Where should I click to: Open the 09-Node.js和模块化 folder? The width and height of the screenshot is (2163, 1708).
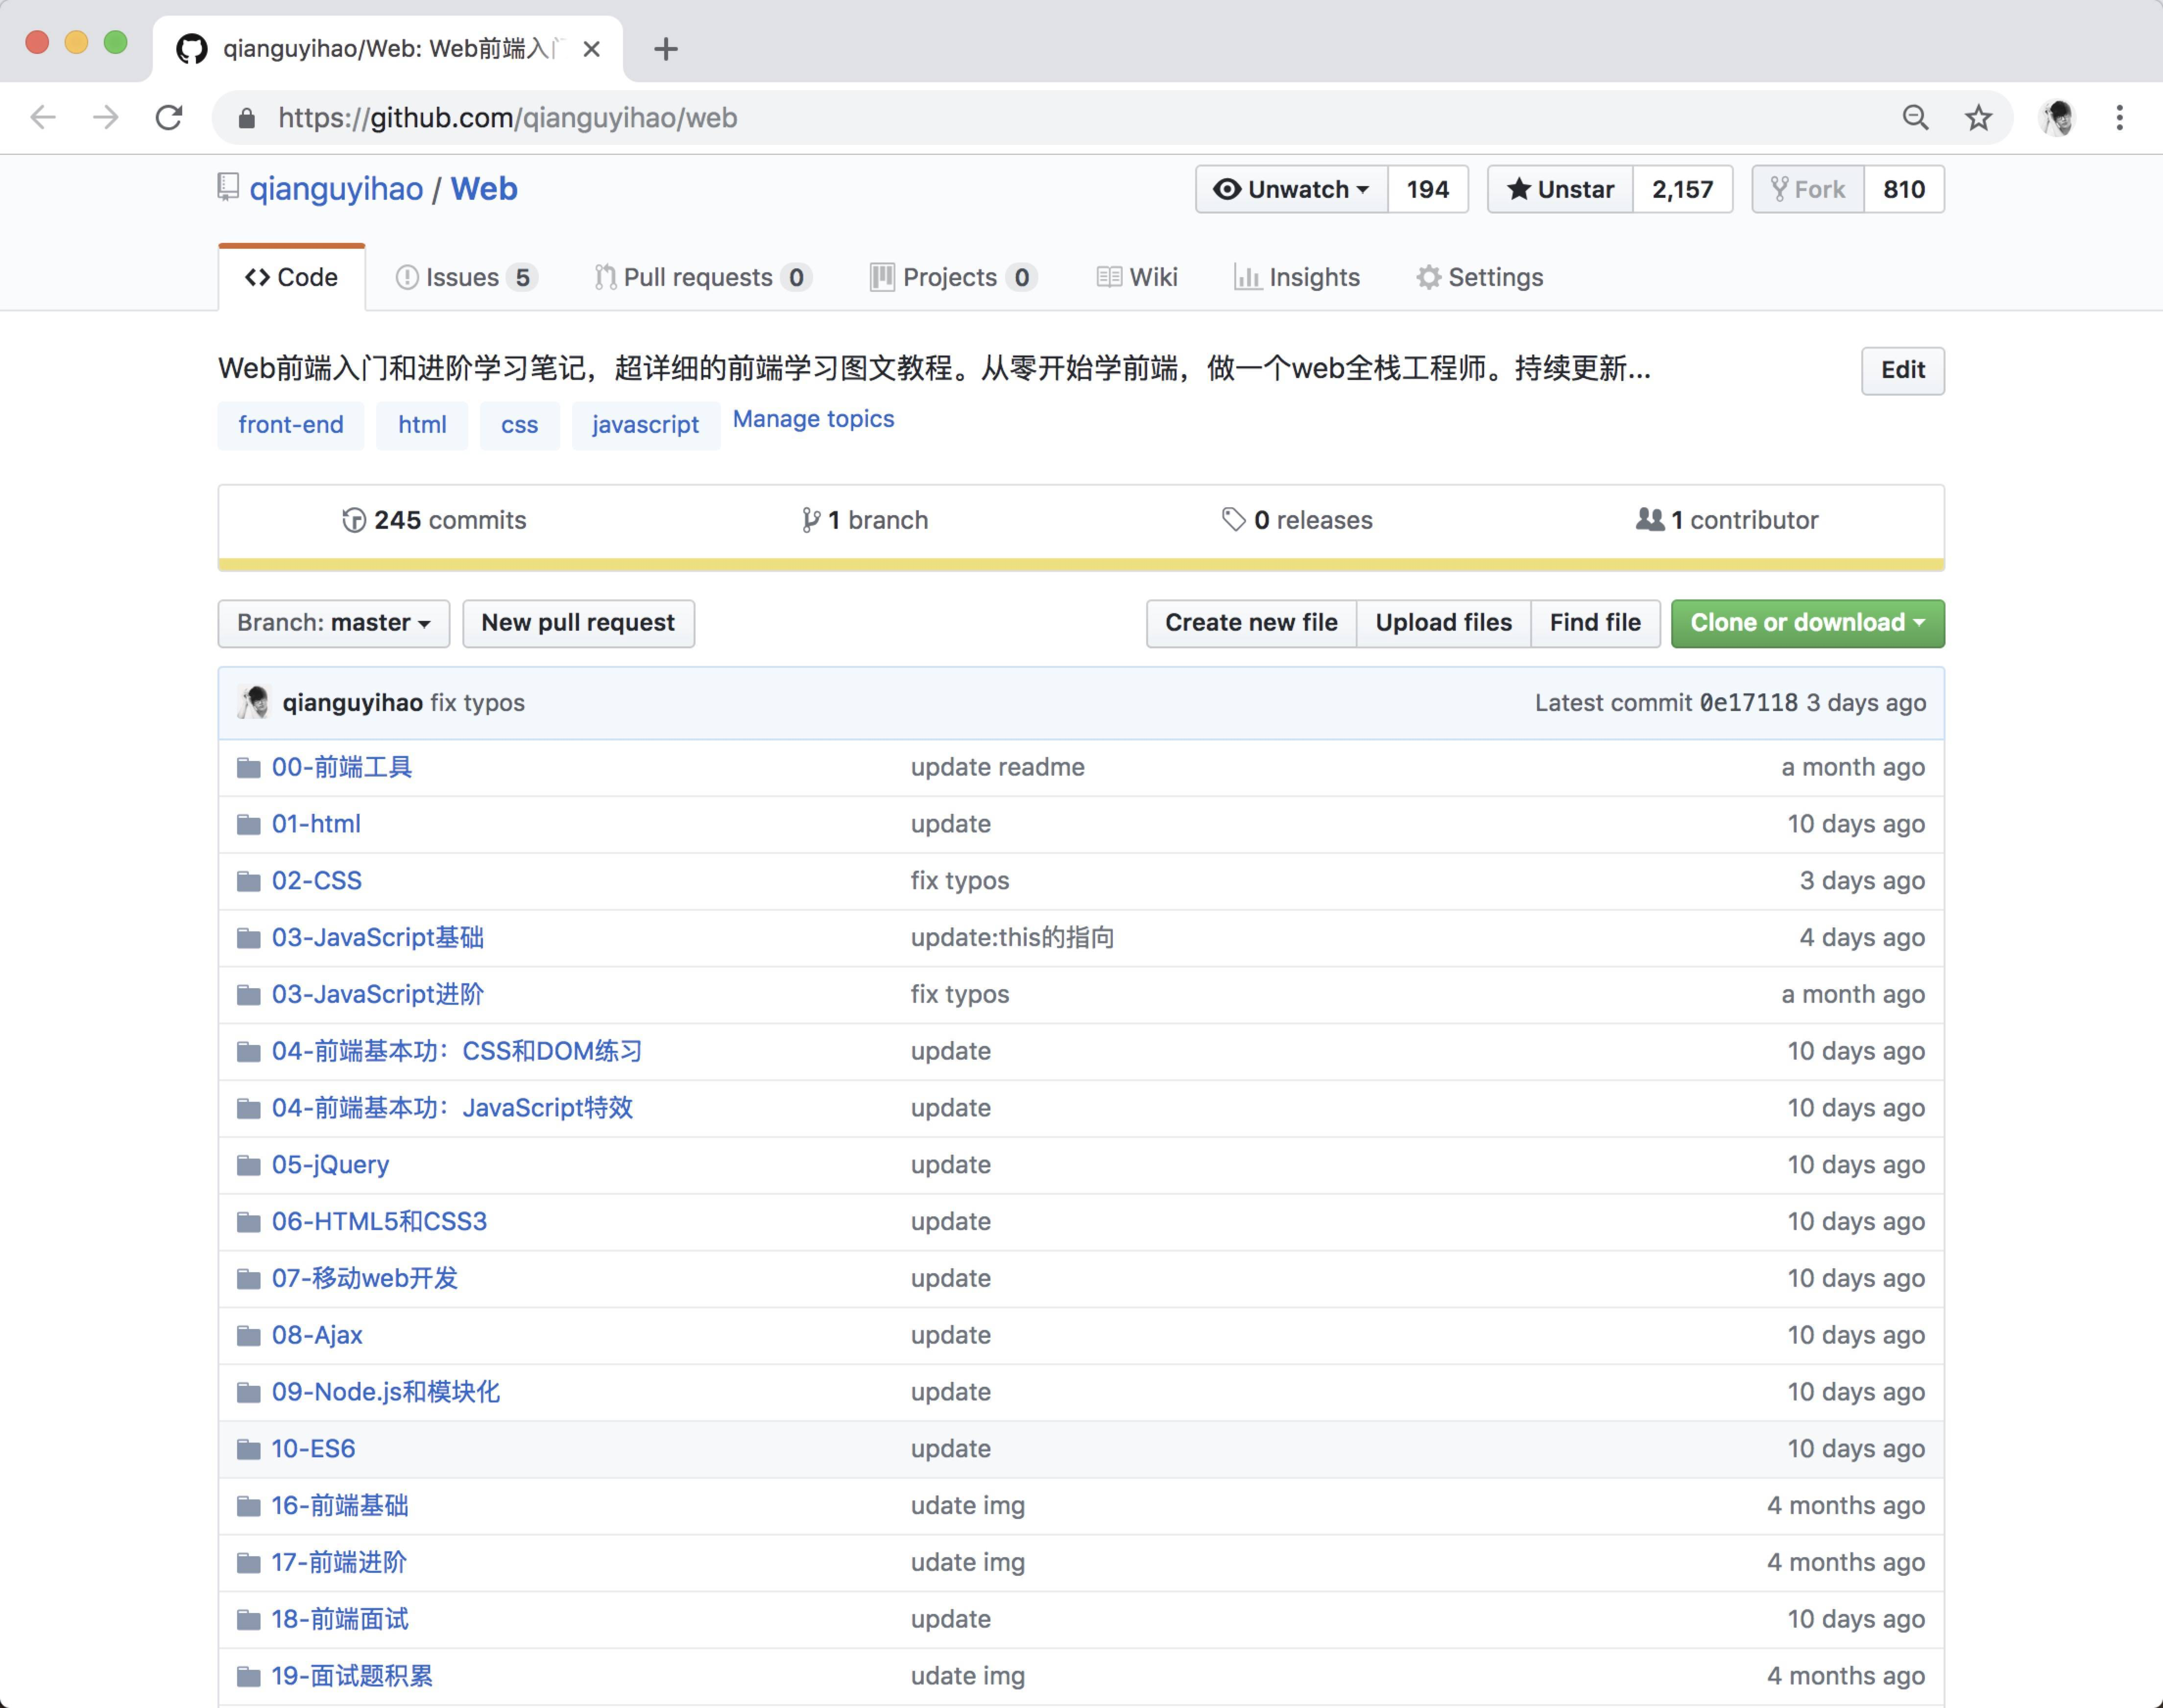coord(386,1392)
